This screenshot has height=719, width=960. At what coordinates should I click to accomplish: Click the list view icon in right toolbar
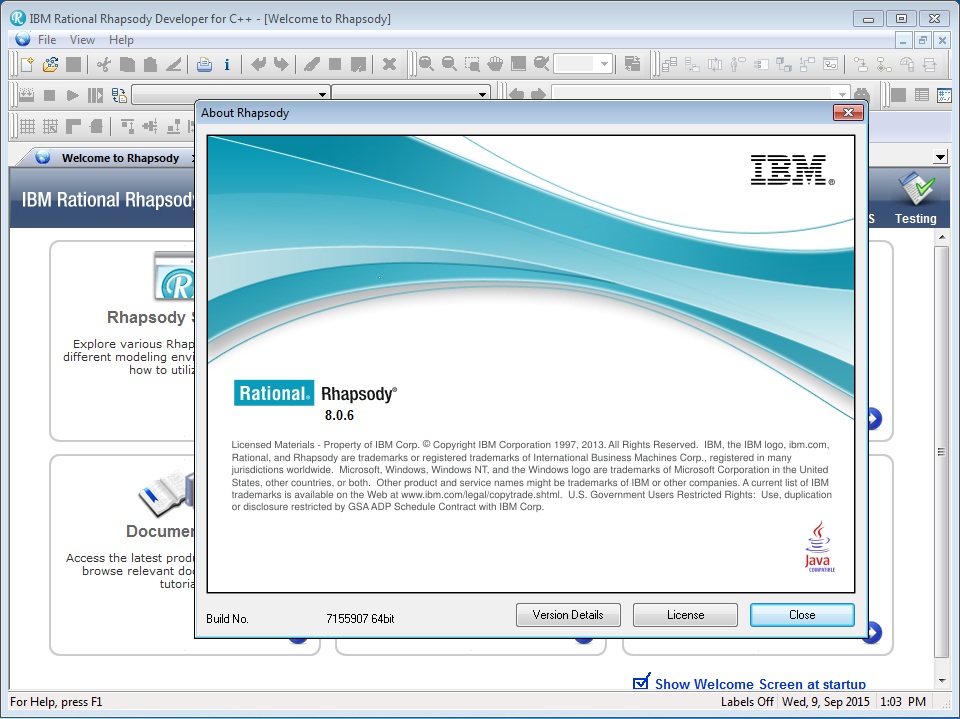921,95
